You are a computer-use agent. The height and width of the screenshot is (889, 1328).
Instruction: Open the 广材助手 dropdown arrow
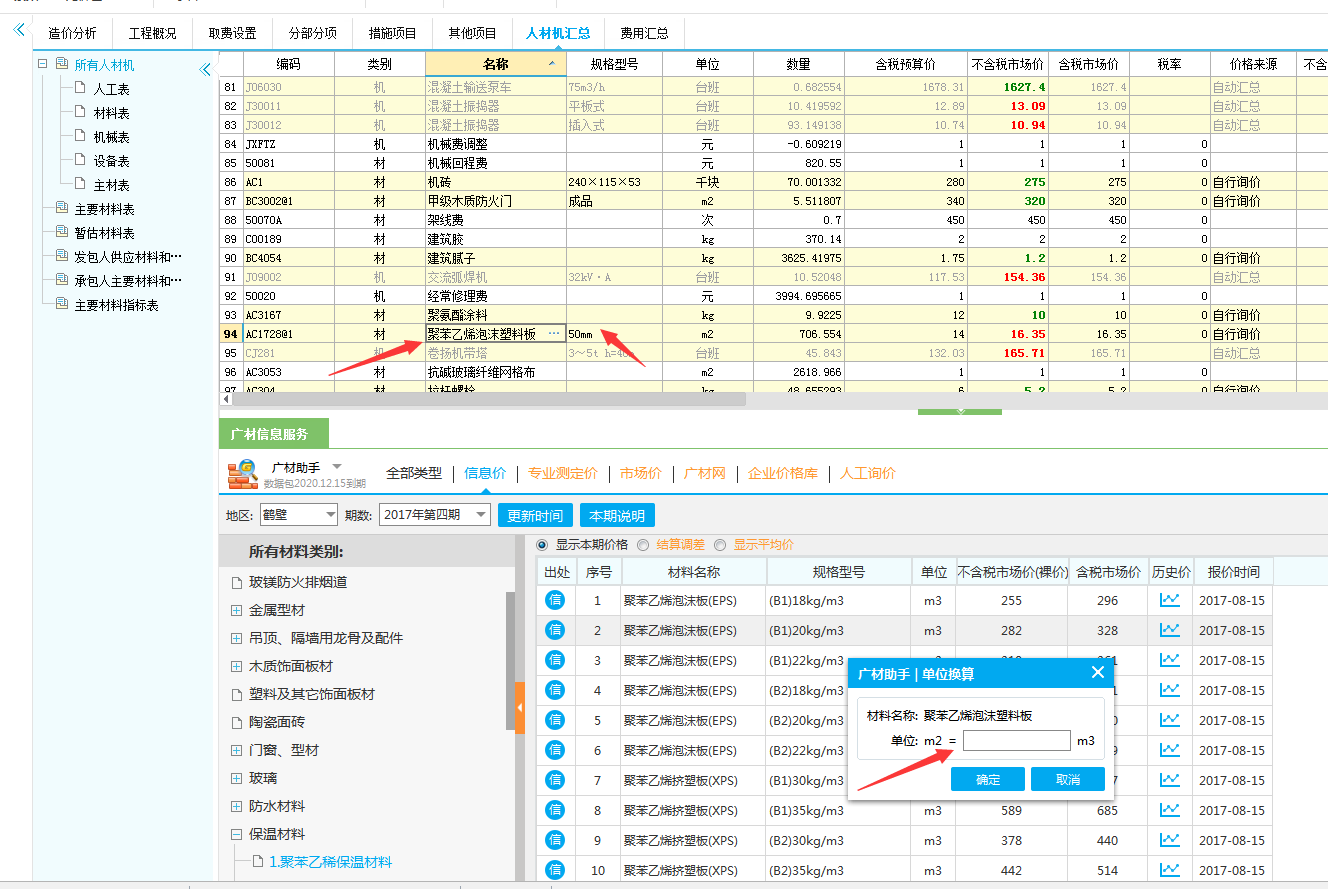coord(337,466)
